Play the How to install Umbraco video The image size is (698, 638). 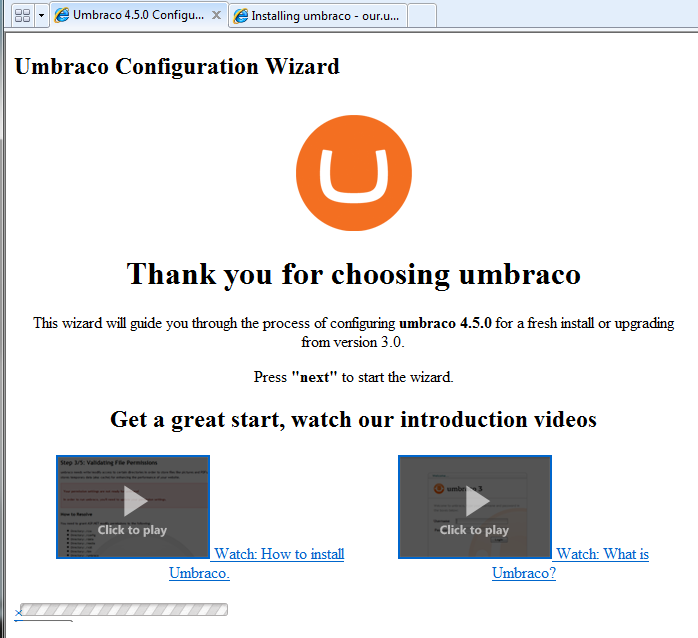pyautogui.click(x=133, y=507)
